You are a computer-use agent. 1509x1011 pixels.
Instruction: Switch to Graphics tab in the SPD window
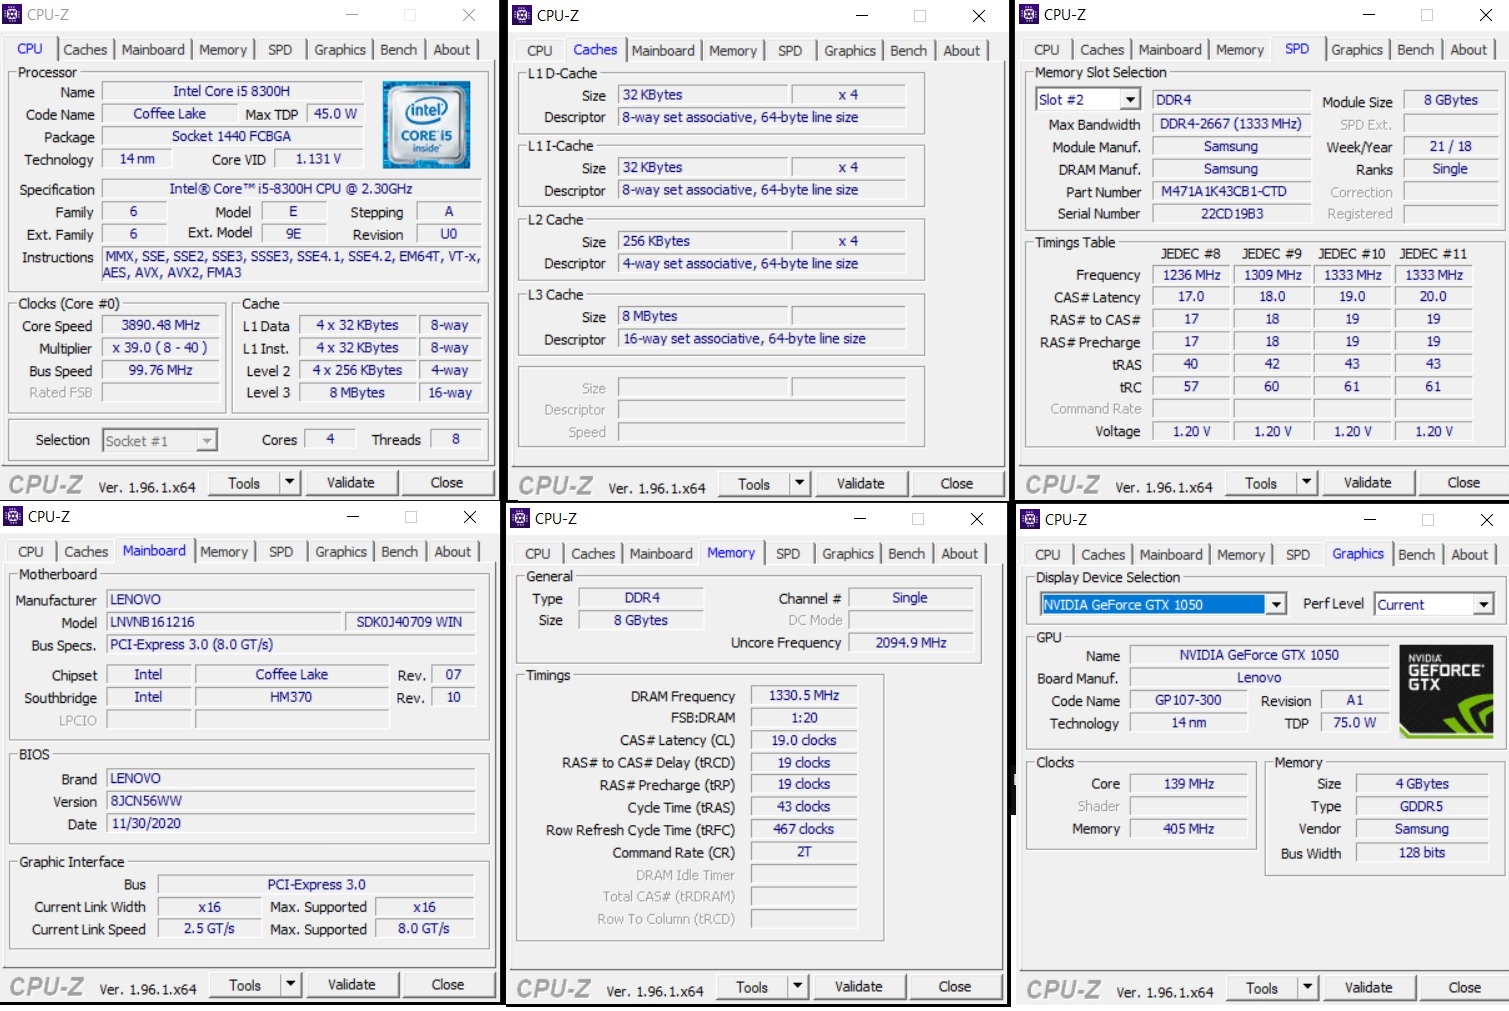point(1357,49)
